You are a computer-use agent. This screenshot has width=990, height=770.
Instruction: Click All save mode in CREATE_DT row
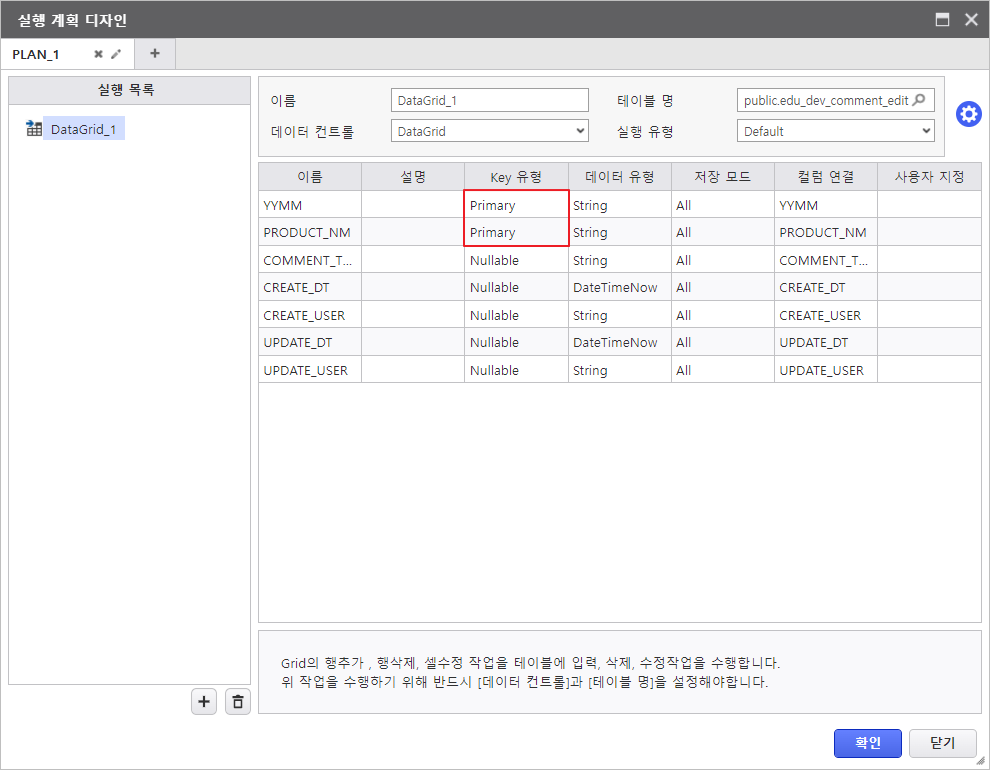722,287
